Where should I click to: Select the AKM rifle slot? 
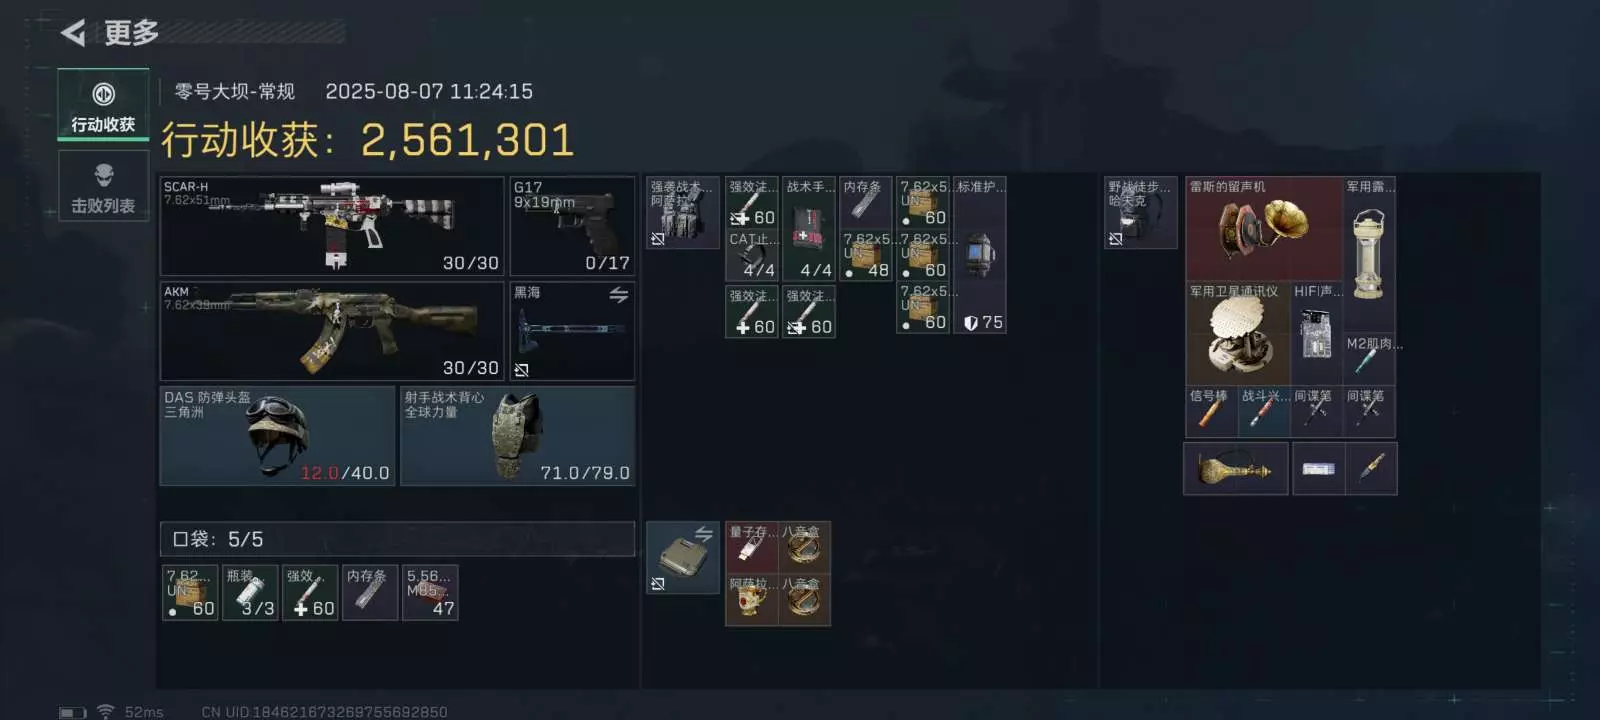point(332,331)
